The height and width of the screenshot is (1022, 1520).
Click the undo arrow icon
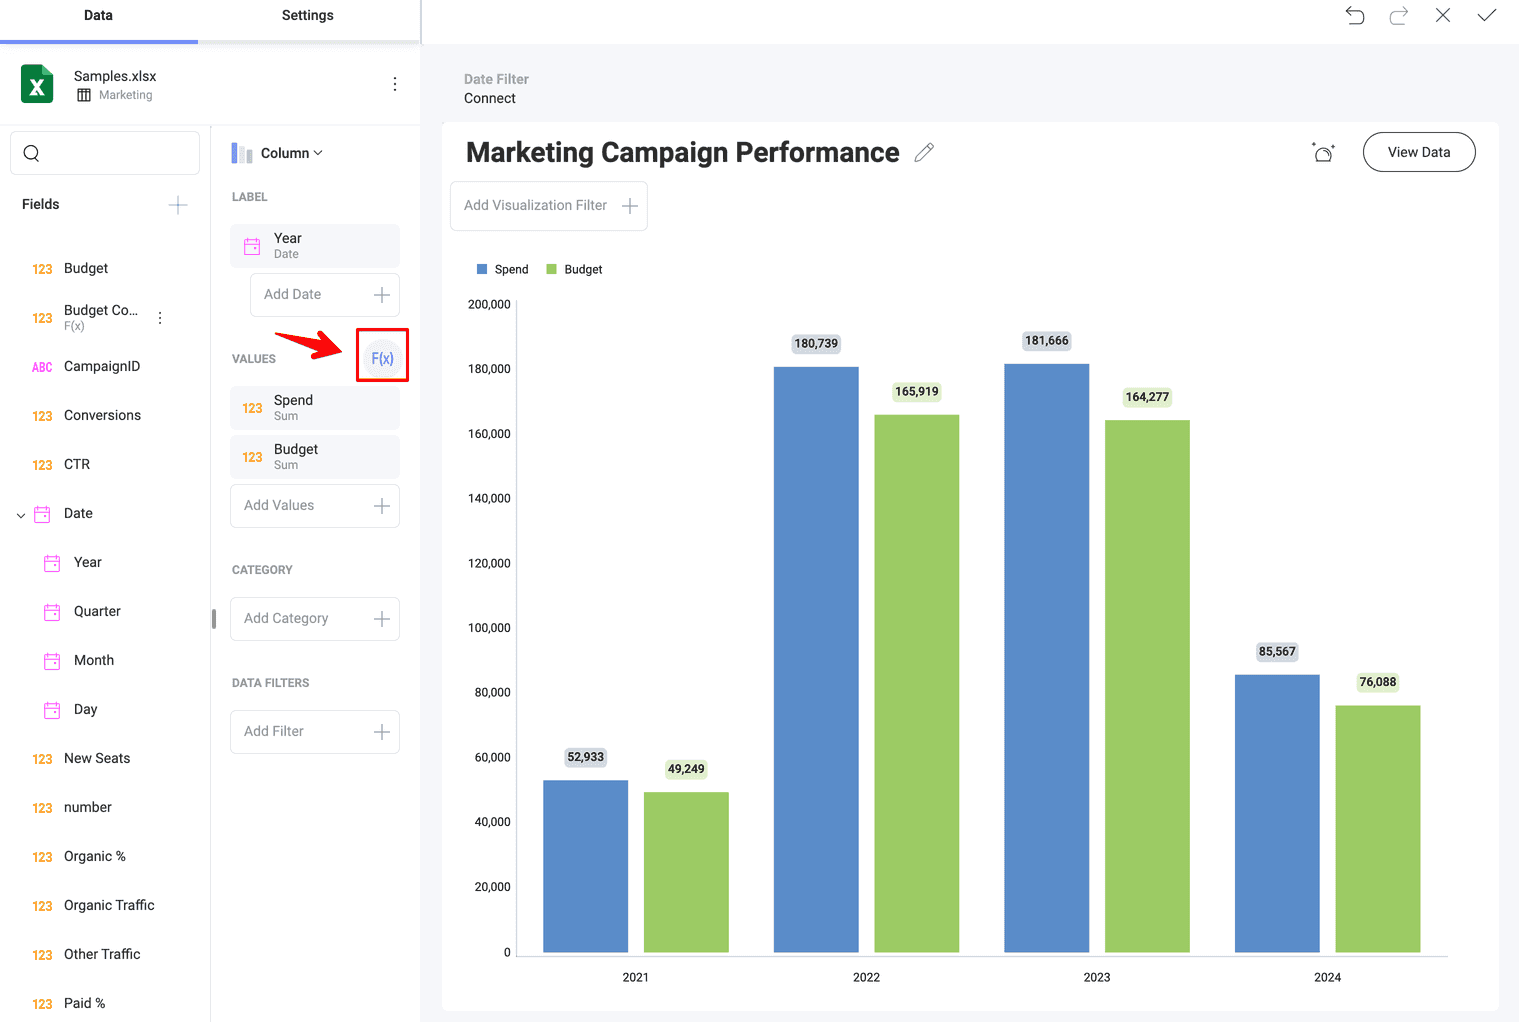coord(1355,15)
